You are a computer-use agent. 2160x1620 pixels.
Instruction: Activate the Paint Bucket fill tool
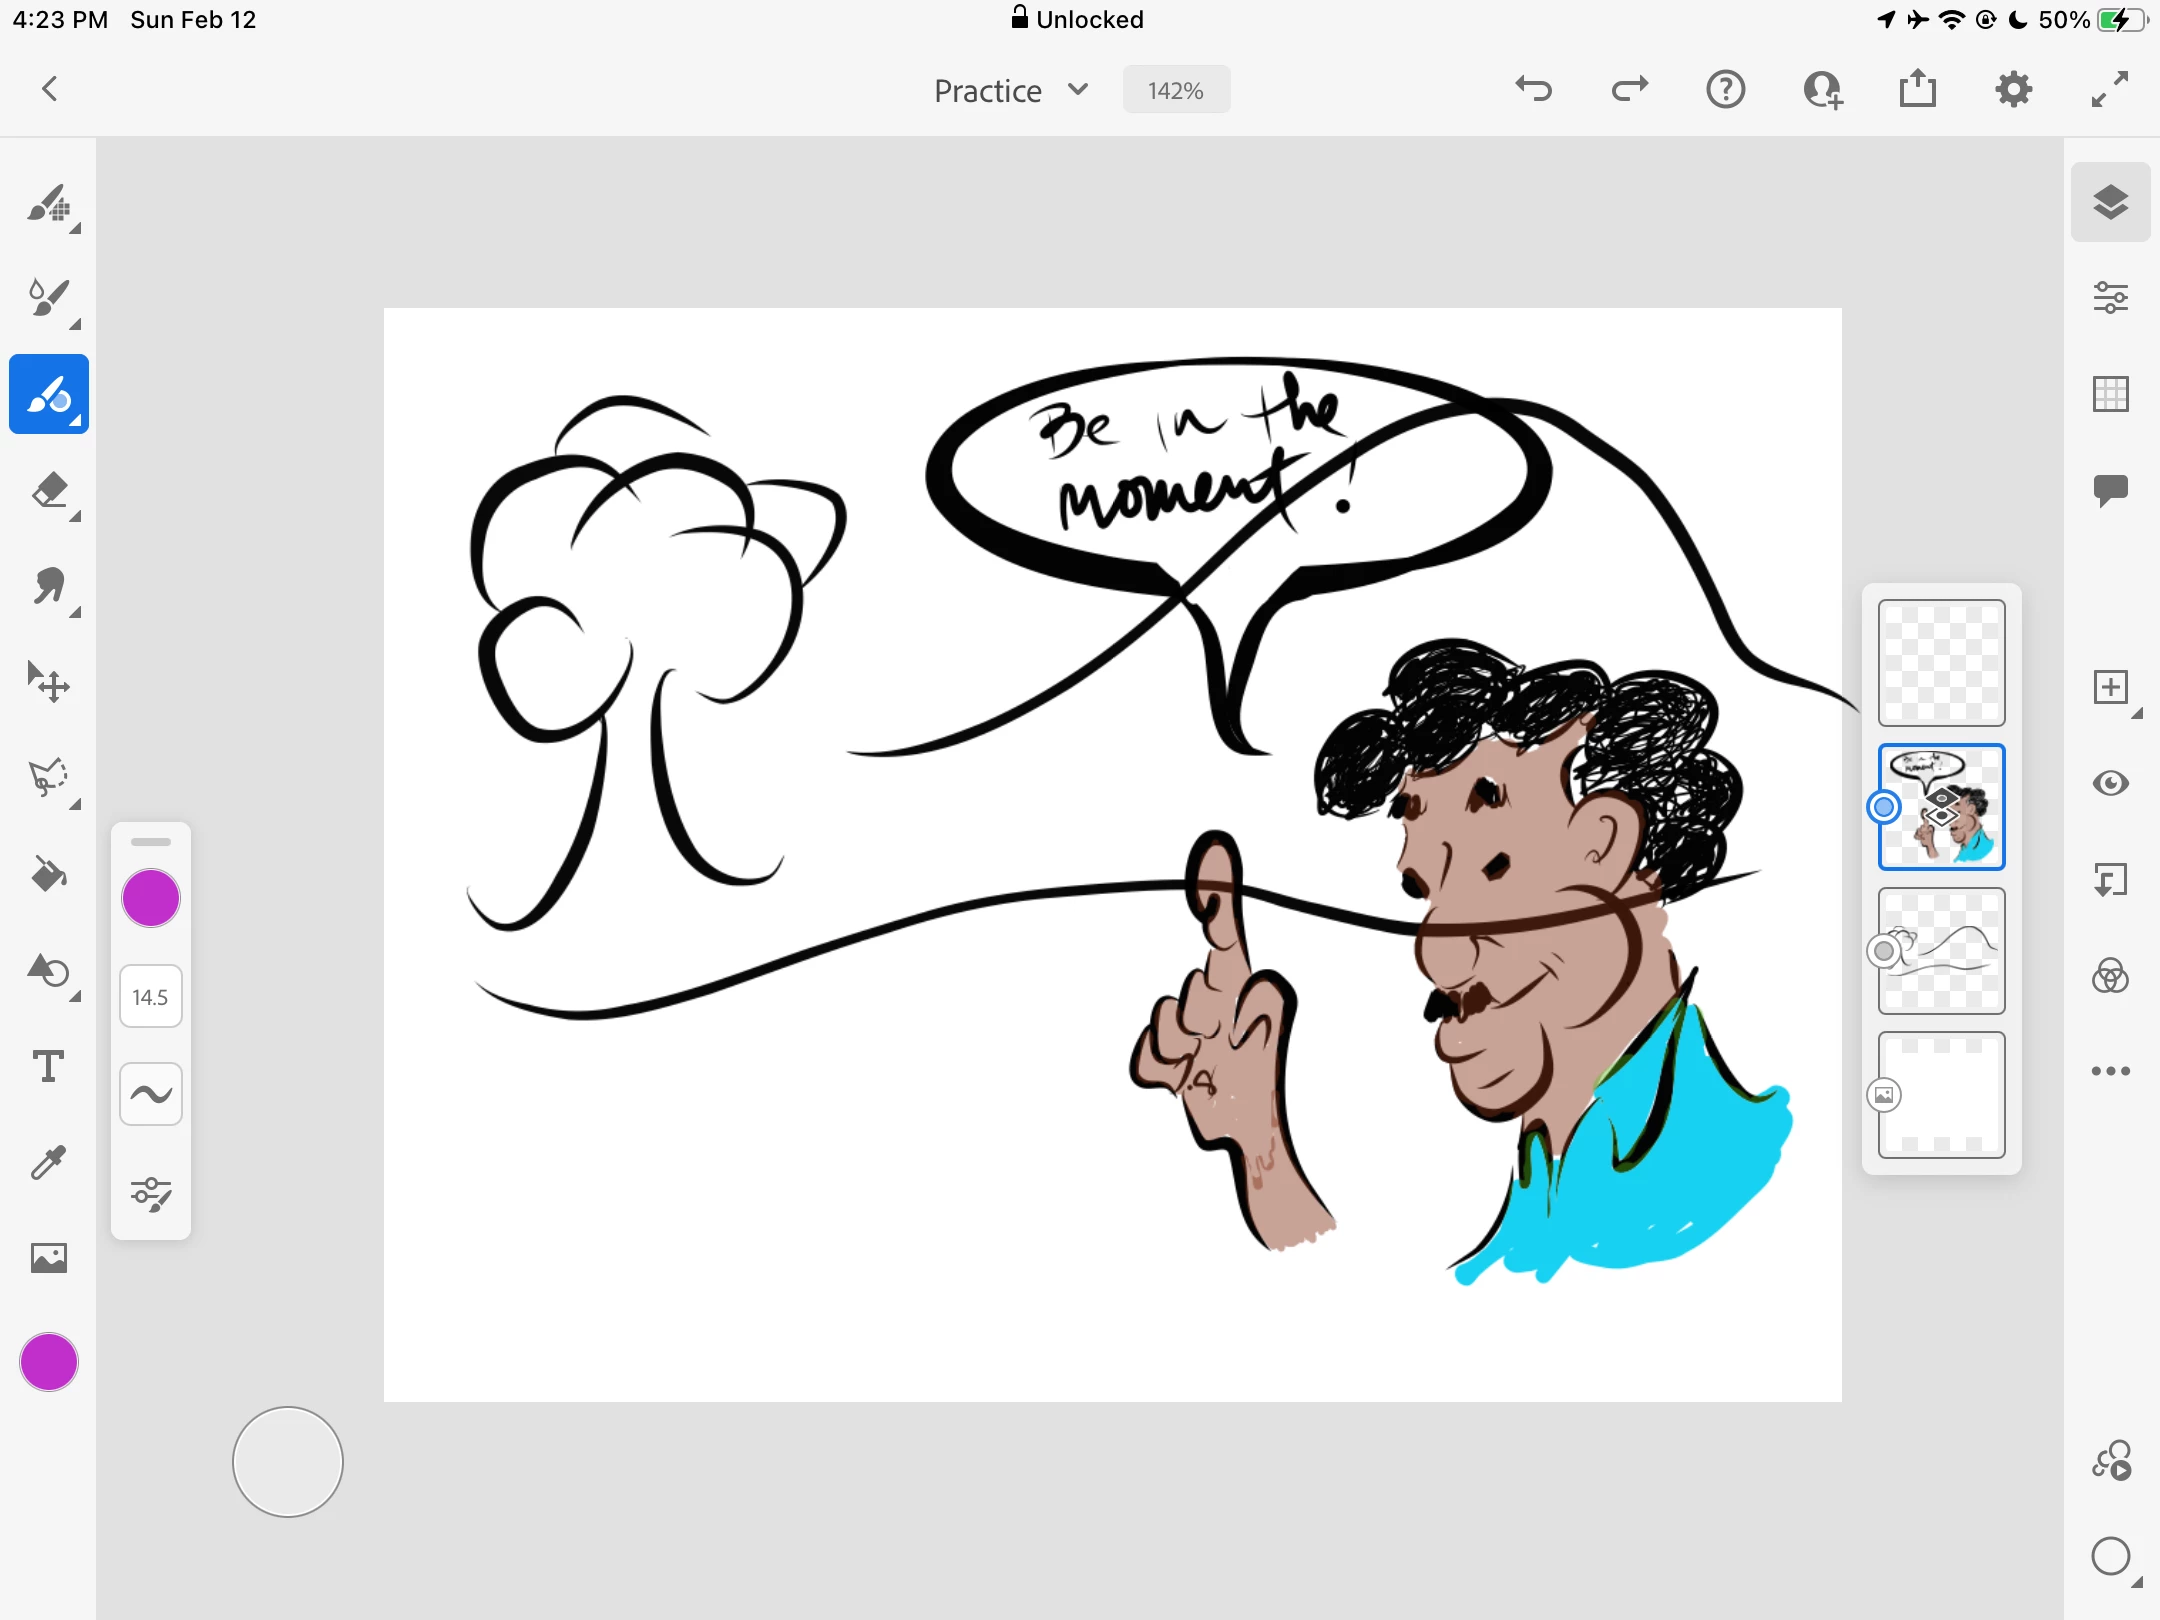pos(48,875)
